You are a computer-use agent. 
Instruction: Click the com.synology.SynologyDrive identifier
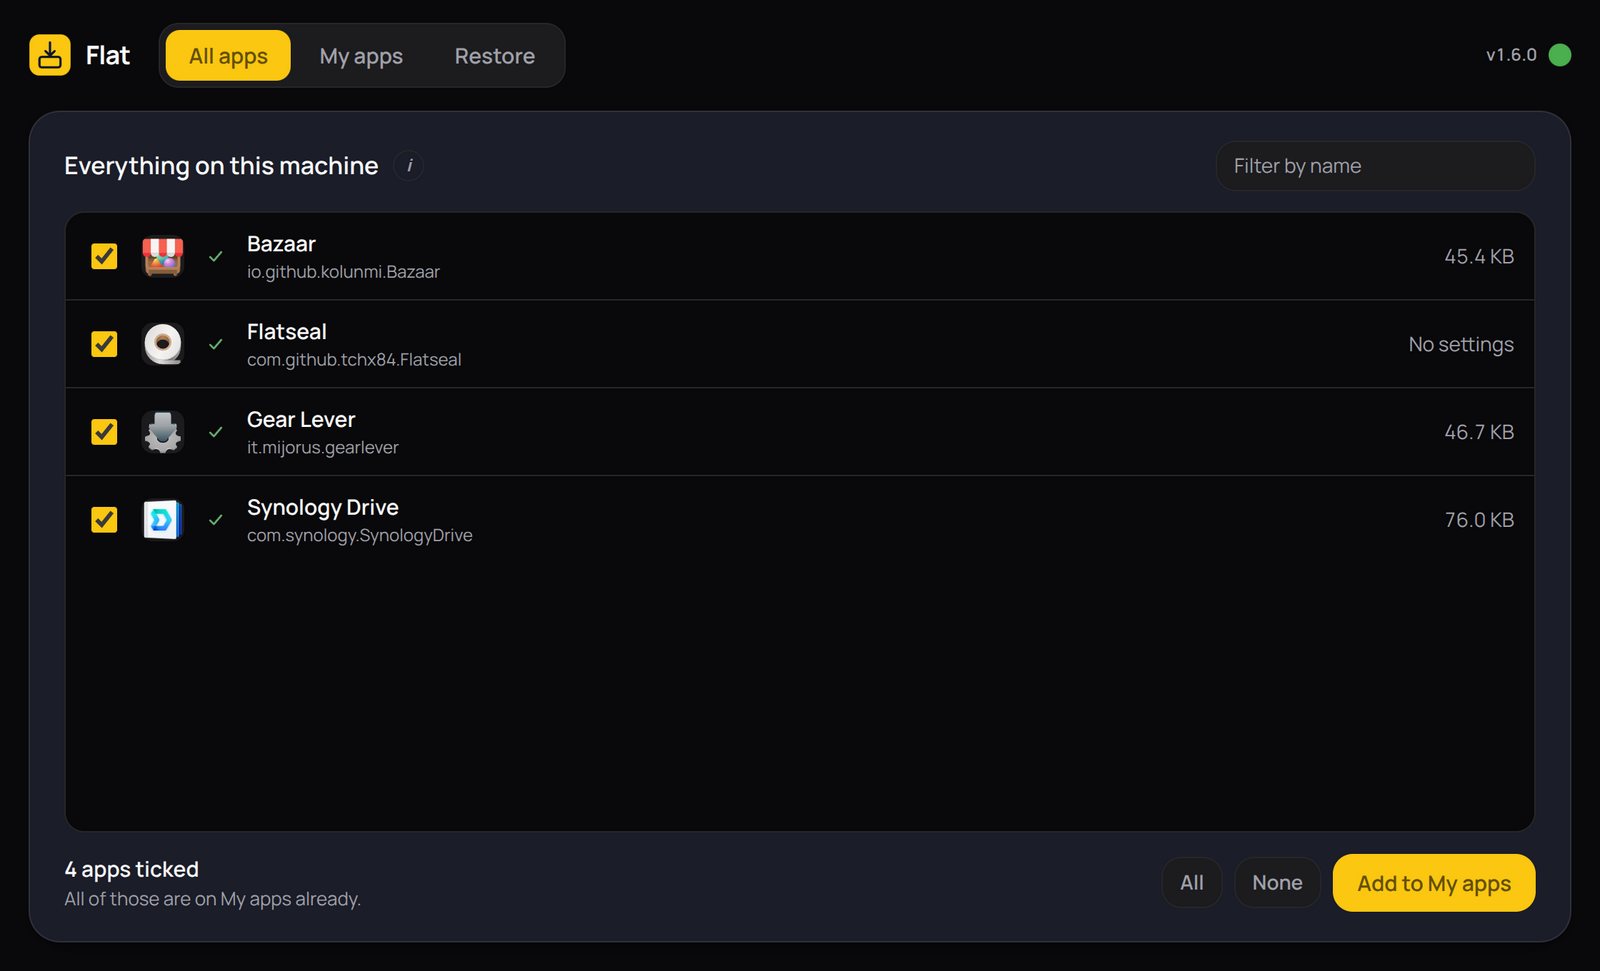(x=360, y=536)
